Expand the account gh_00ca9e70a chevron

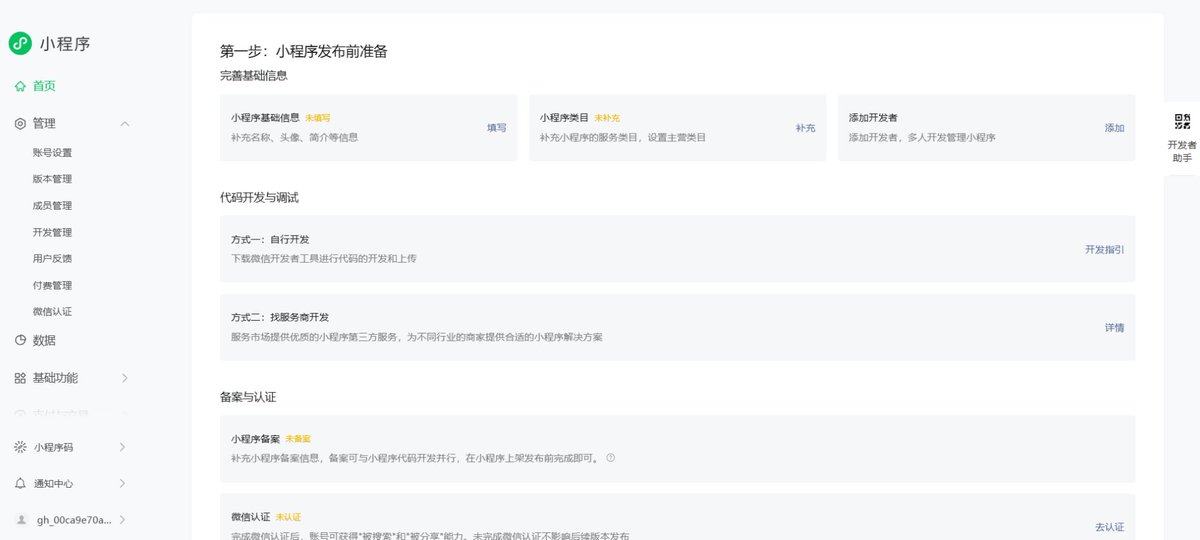pyautogui.click(x=122, y=520)
